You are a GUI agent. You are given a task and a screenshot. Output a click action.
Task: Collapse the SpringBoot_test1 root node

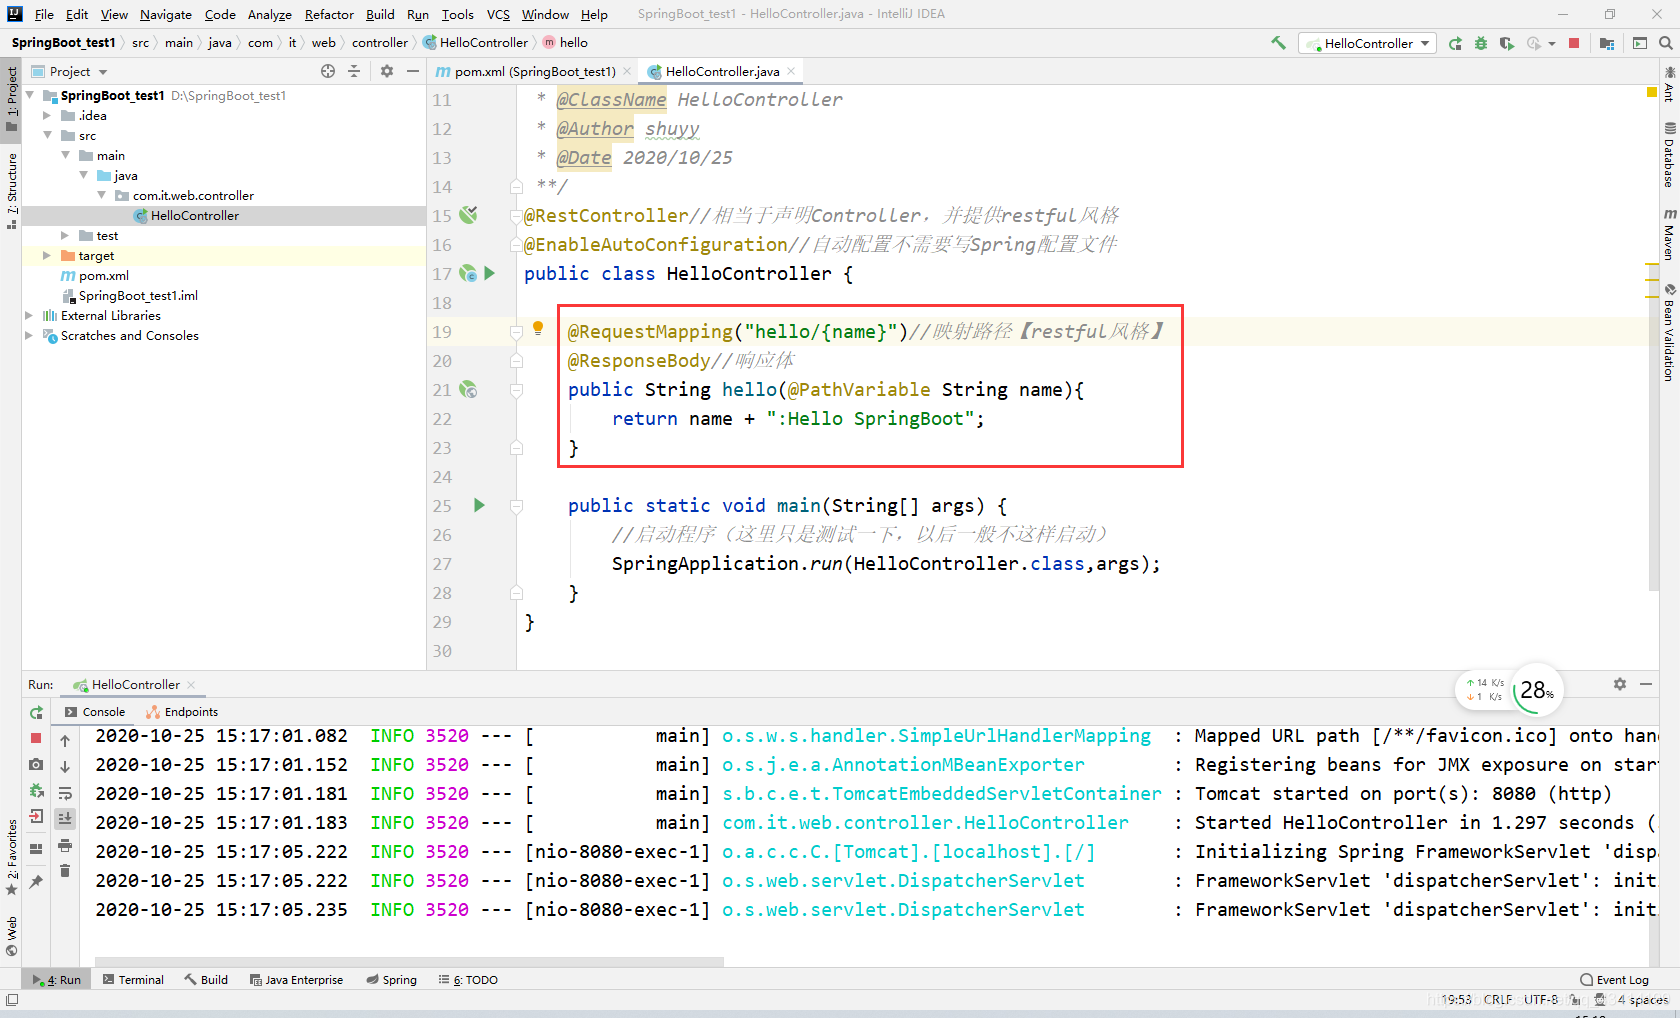pyautogui.click(x=30, y=95)
